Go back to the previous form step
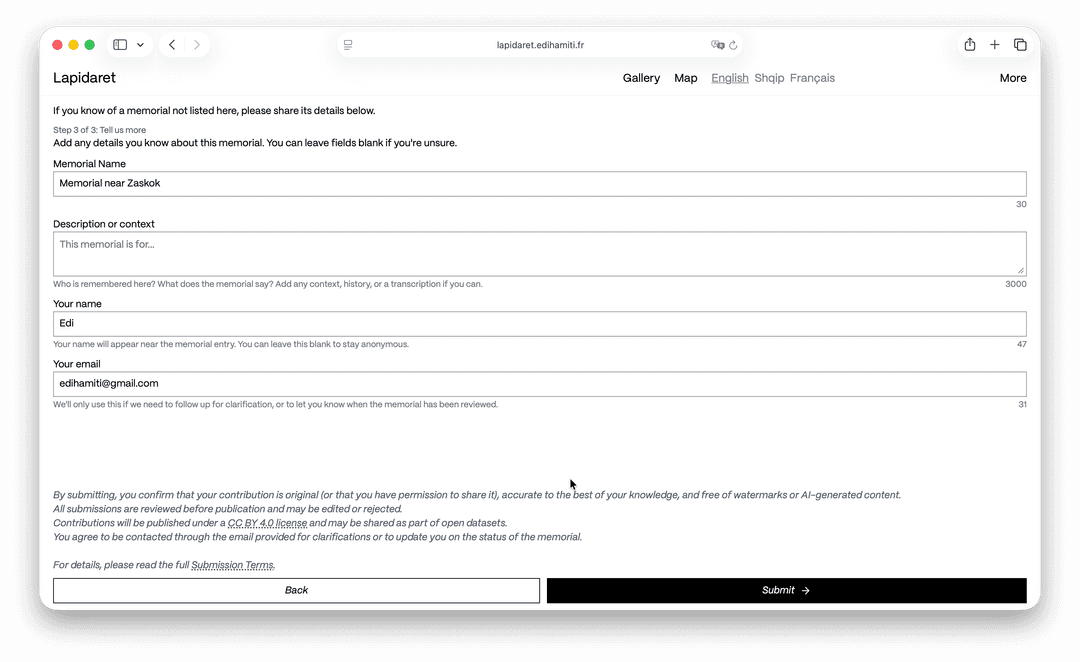1080x662 pixels. pyautogui.click(x=296, y=590)
